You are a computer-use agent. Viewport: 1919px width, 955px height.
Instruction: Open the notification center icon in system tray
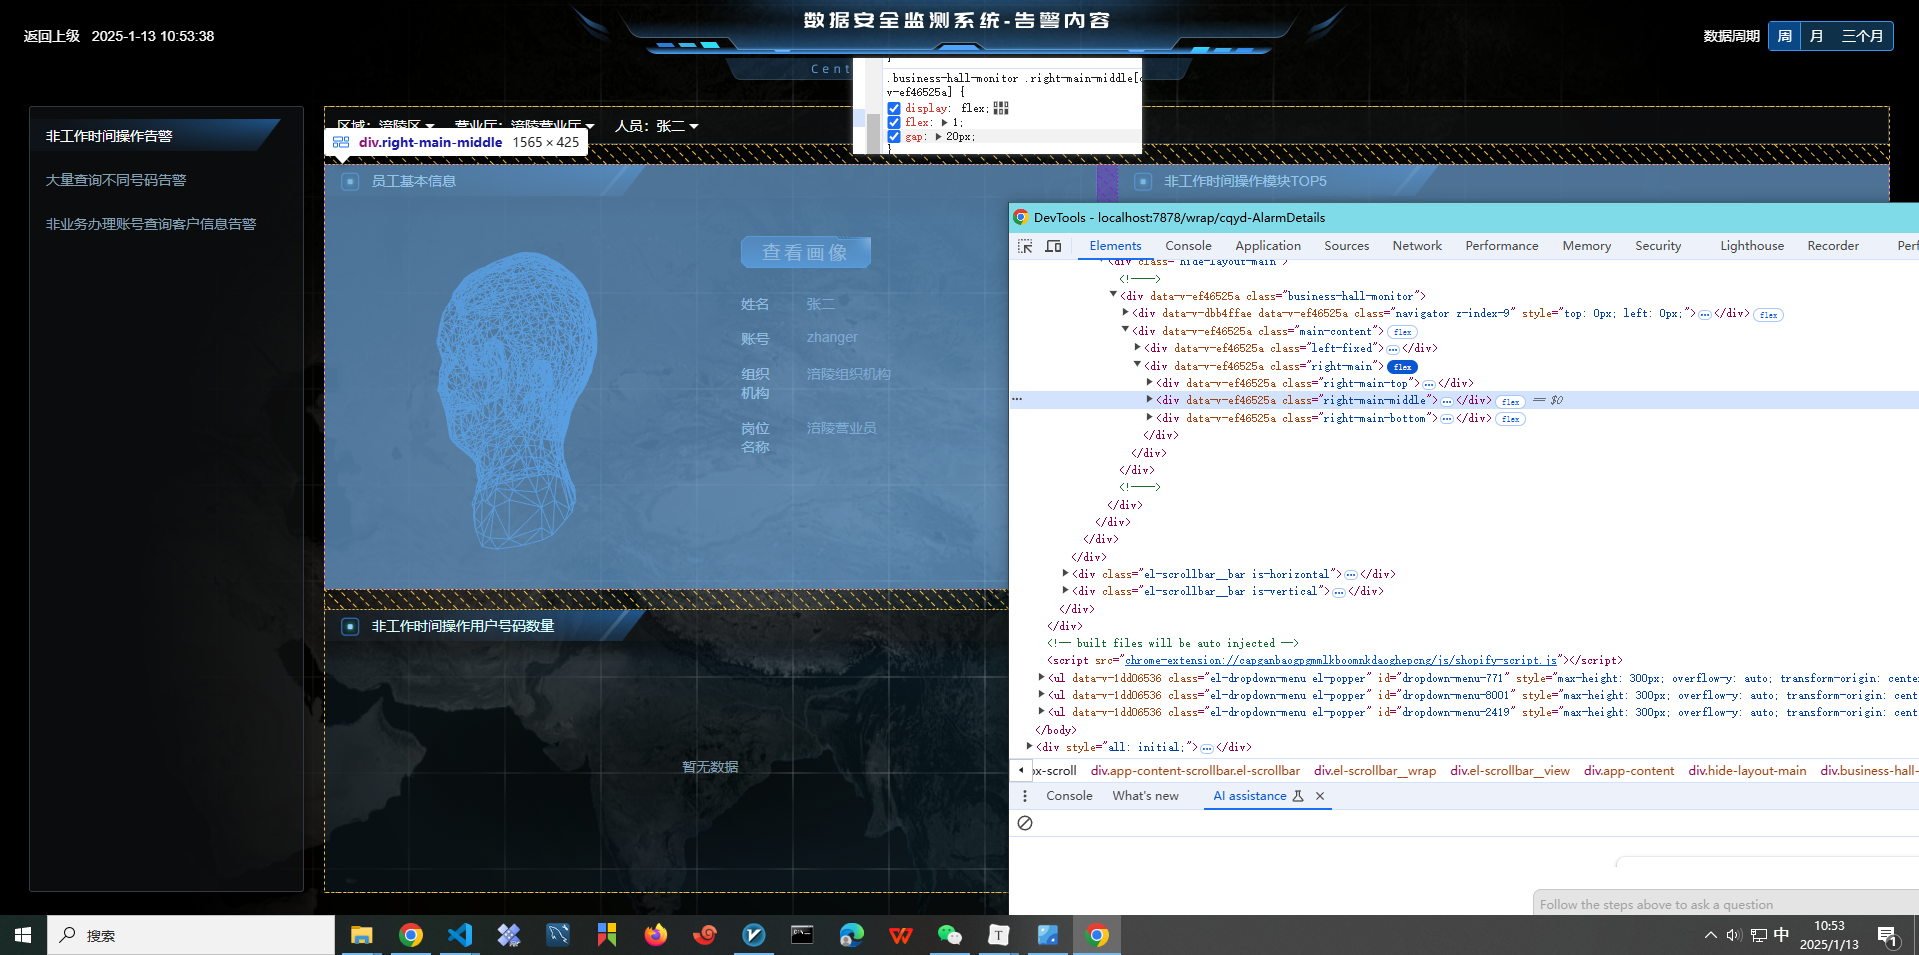1888,936
